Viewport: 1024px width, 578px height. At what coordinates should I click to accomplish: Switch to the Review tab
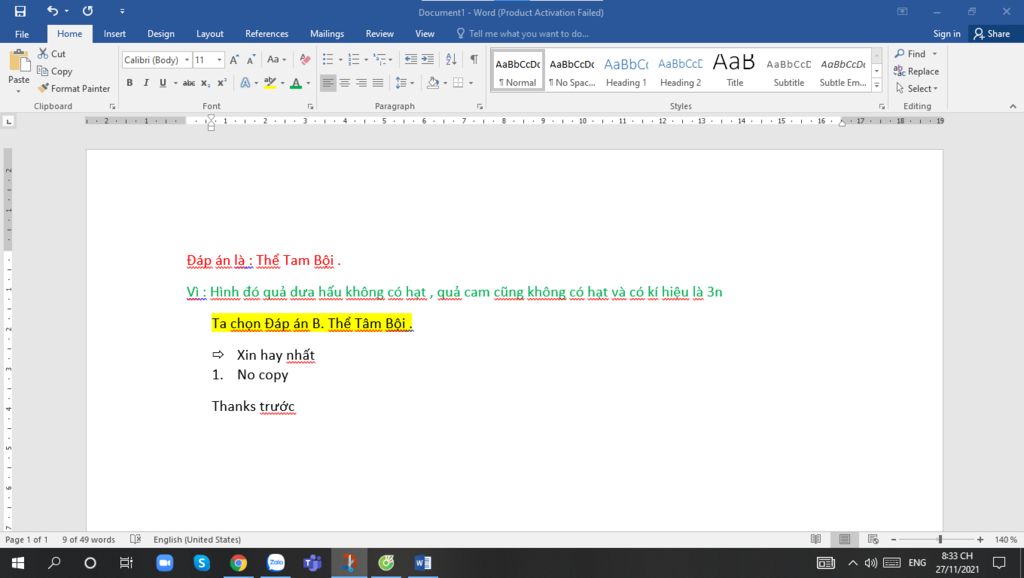coord(379,33)
